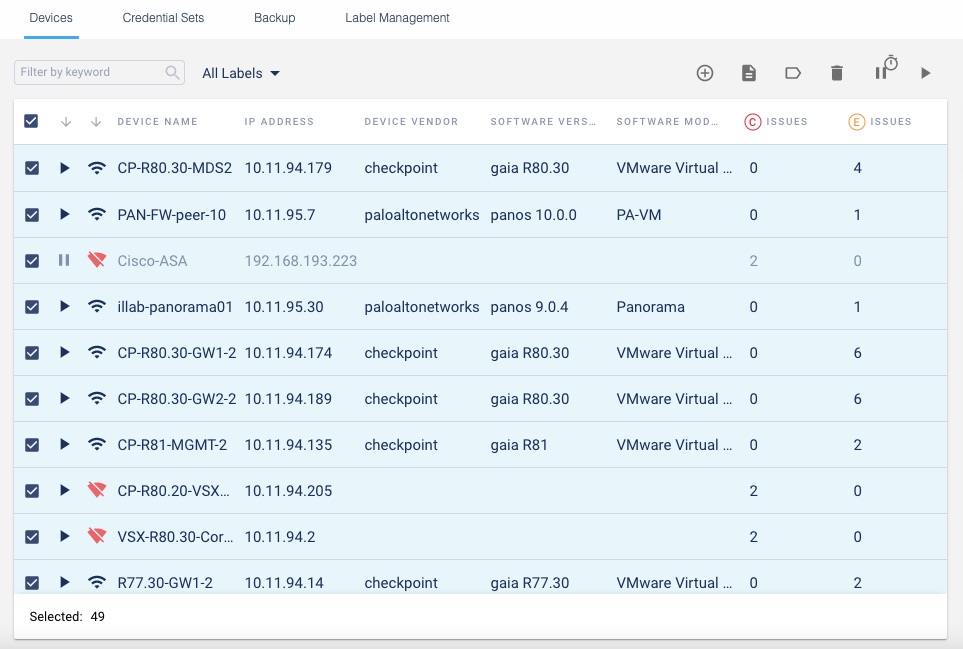Click the Filter by keyword field
The height and width of the screenshot is (649, 963).
[x=88, y=72]
